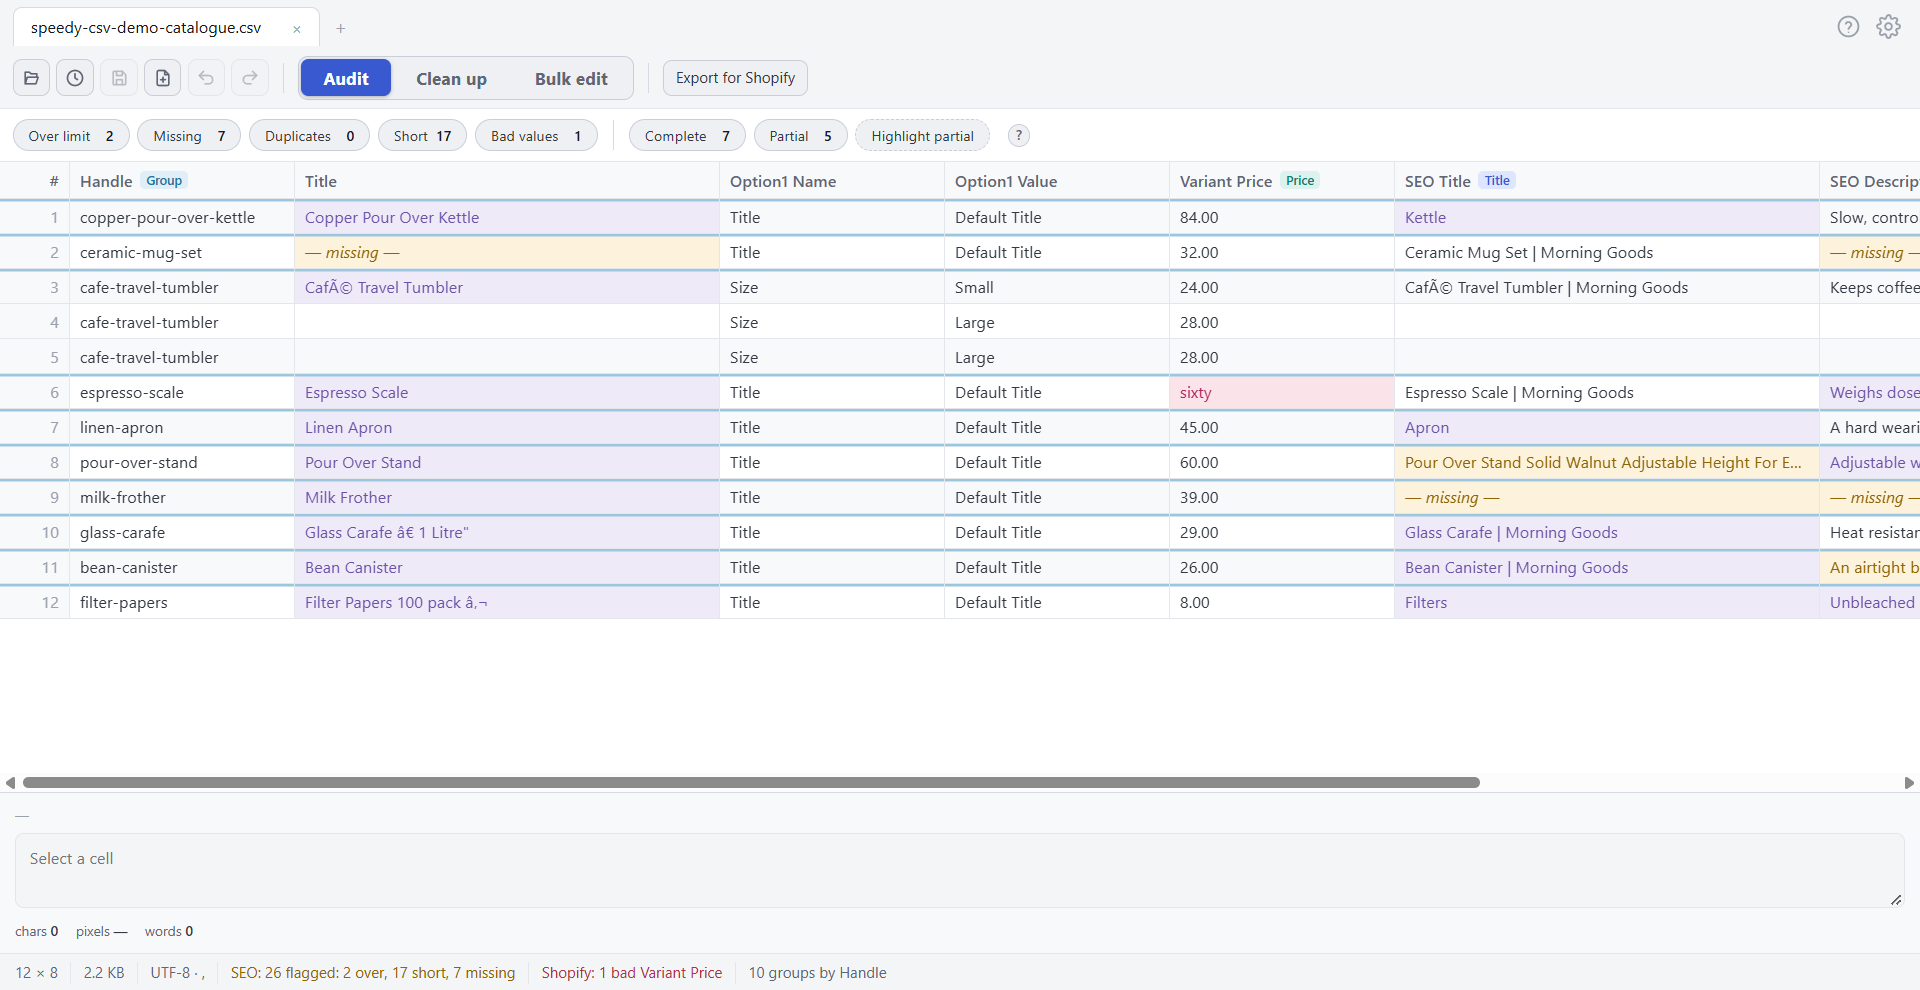1920x990 pixels.
Task: Click the scroll-right arrow of the horizontal scrollbar
Action: pos(1909,783)
